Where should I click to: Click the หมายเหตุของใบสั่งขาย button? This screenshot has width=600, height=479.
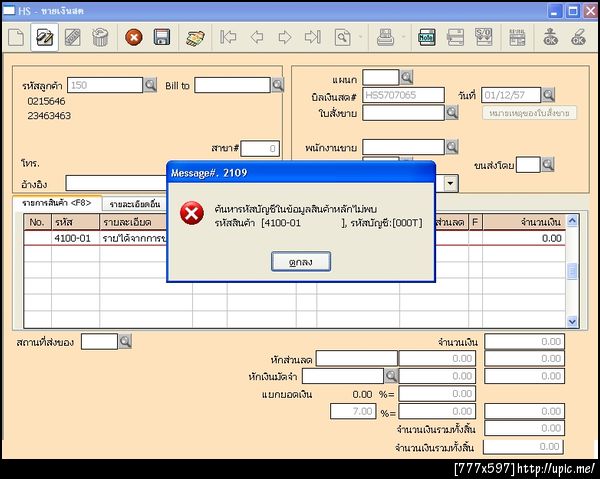point(529,113)
